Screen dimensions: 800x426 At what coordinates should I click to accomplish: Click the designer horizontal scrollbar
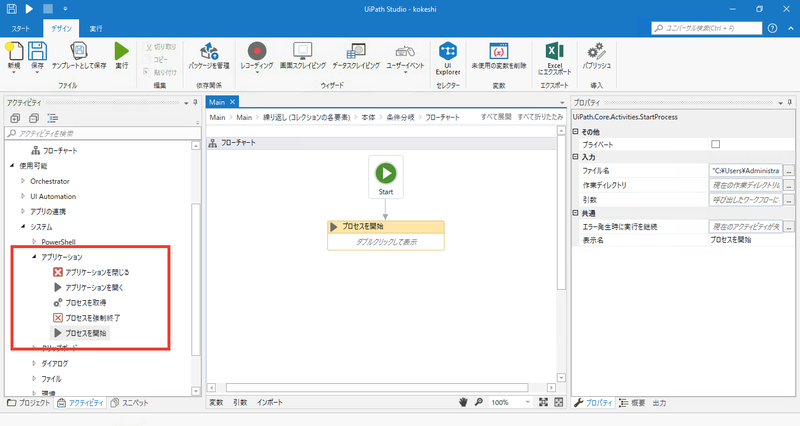(x=377, y=388)
